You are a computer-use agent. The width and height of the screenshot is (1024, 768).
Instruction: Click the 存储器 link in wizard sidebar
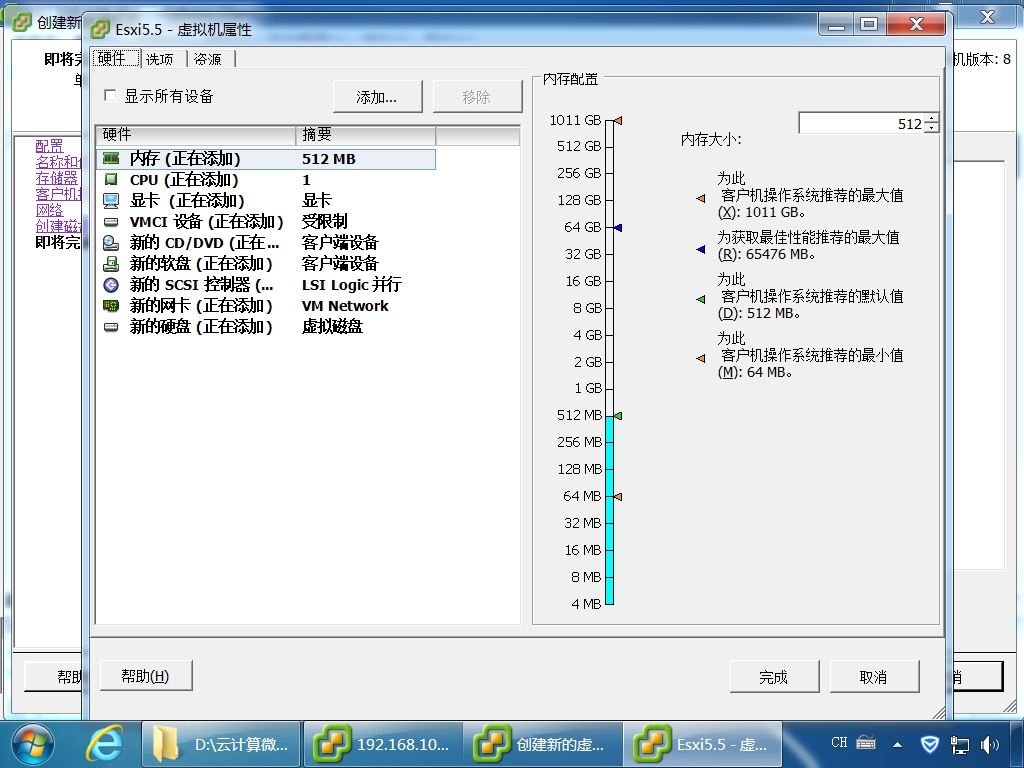click(56, 178)
